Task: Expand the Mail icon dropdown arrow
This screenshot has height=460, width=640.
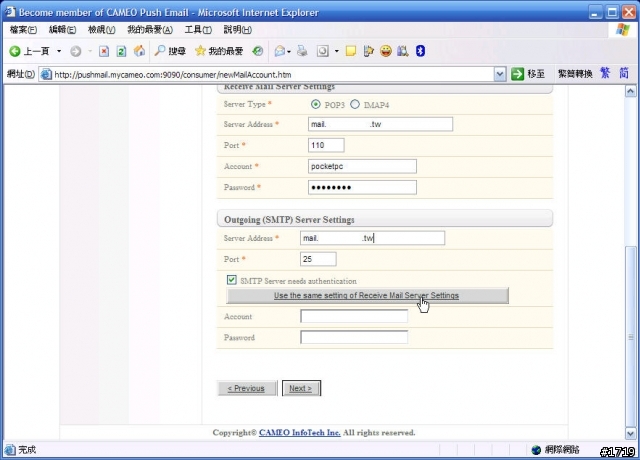Action: click(x=289, y=51)
